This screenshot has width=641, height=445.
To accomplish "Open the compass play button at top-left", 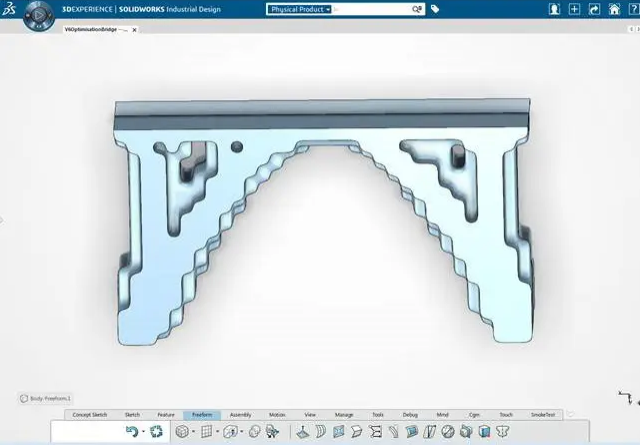I will tap(39, 16).
